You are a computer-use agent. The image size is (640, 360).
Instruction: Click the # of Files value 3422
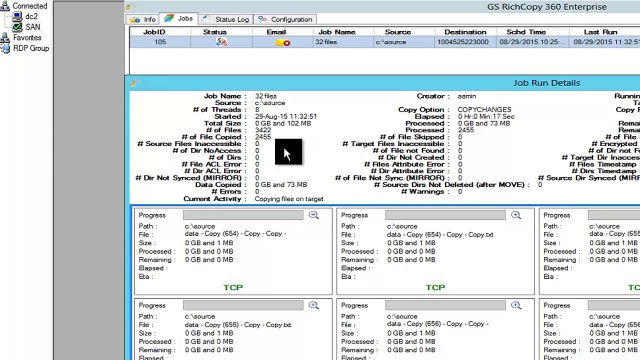[x=263, y=130]
